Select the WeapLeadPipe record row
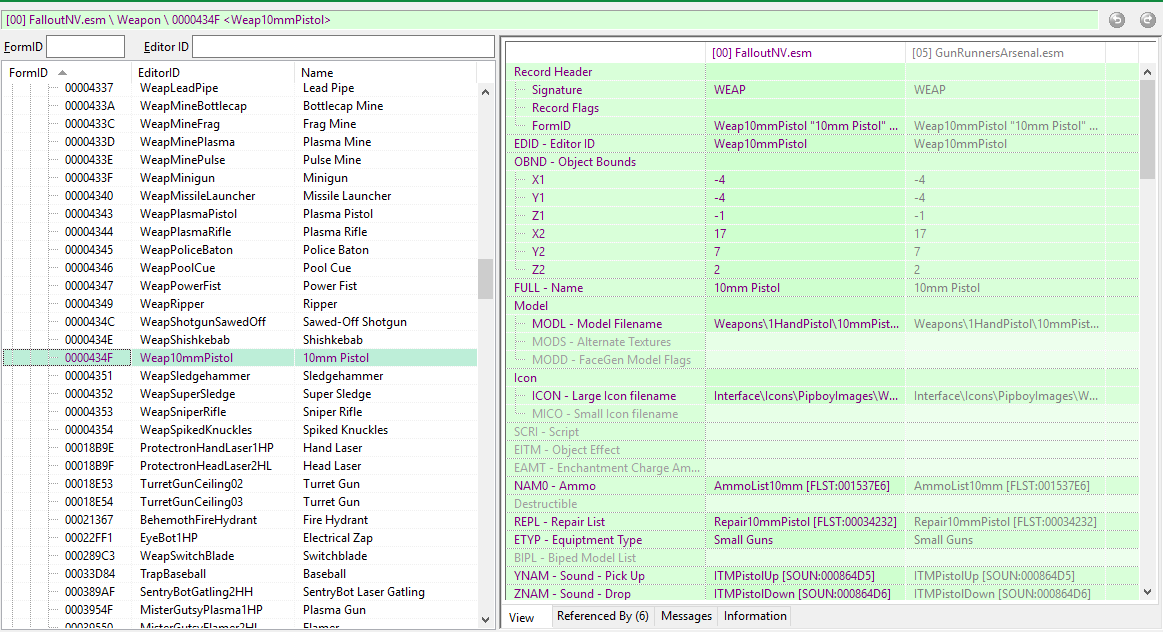Image resolution: width=1163 pixels, height=632 pixels. click(240, 88)
